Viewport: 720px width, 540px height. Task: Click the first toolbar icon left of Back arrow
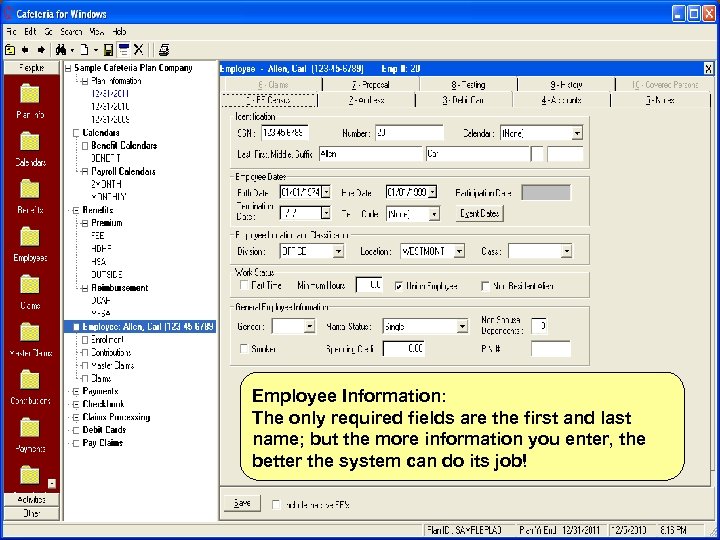[x=10, y=50]
